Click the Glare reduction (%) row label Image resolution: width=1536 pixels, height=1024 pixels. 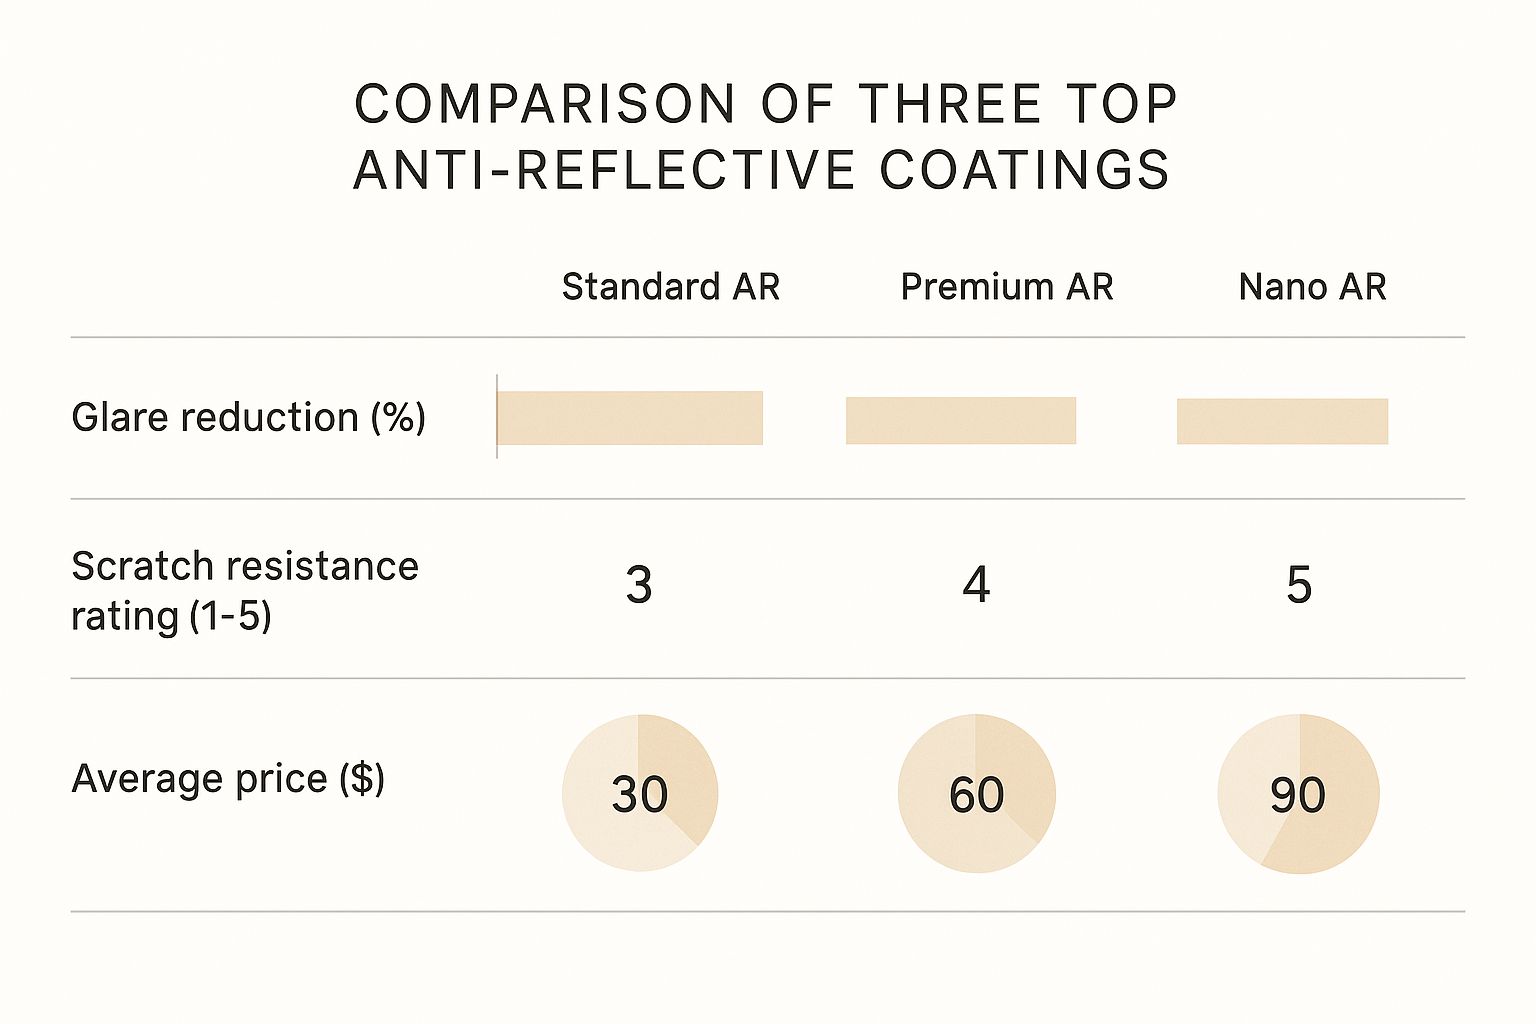tap(248, 417)
